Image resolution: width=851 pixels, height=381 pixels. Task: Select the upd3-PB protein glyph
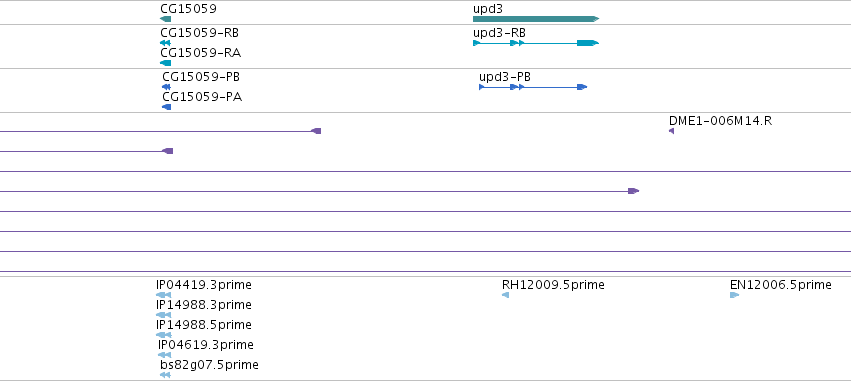pyautogui.click(x=533, y=87)
